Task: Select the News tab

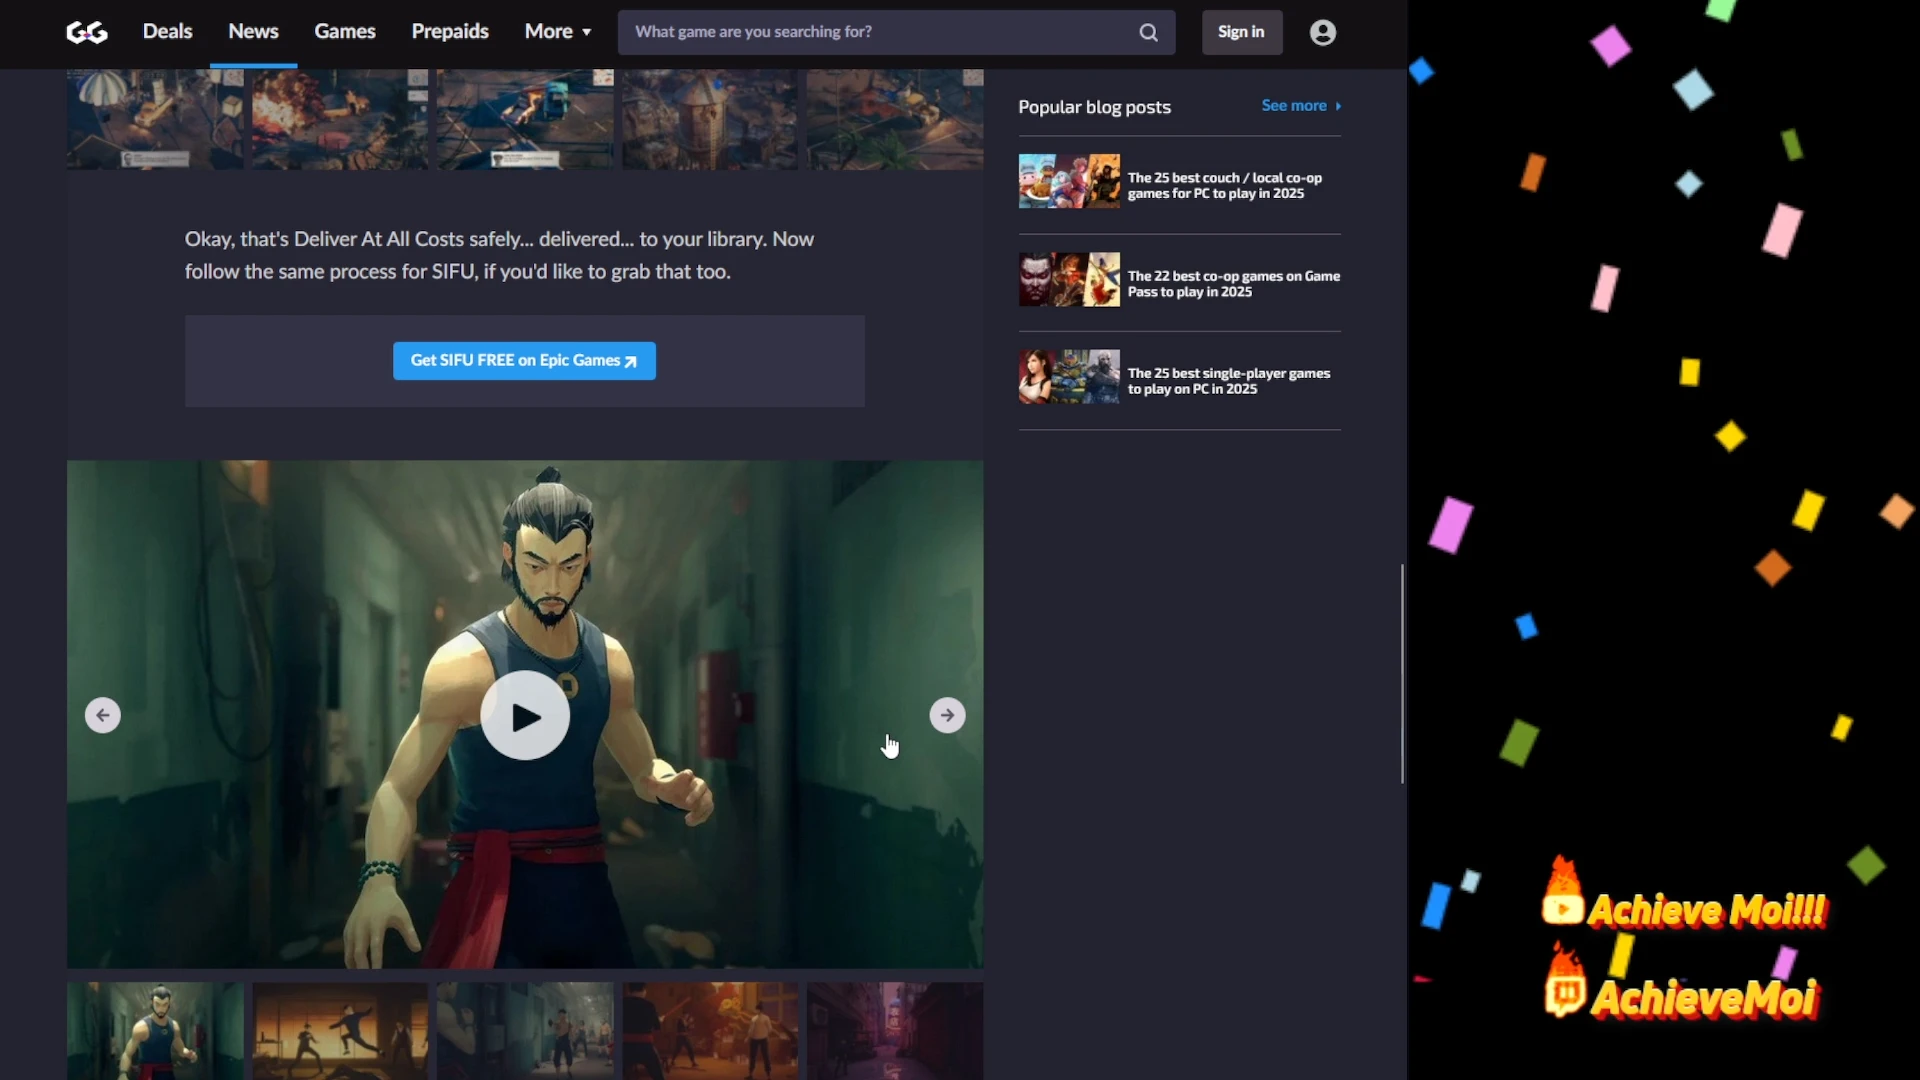Action: [x=253, y=31]
